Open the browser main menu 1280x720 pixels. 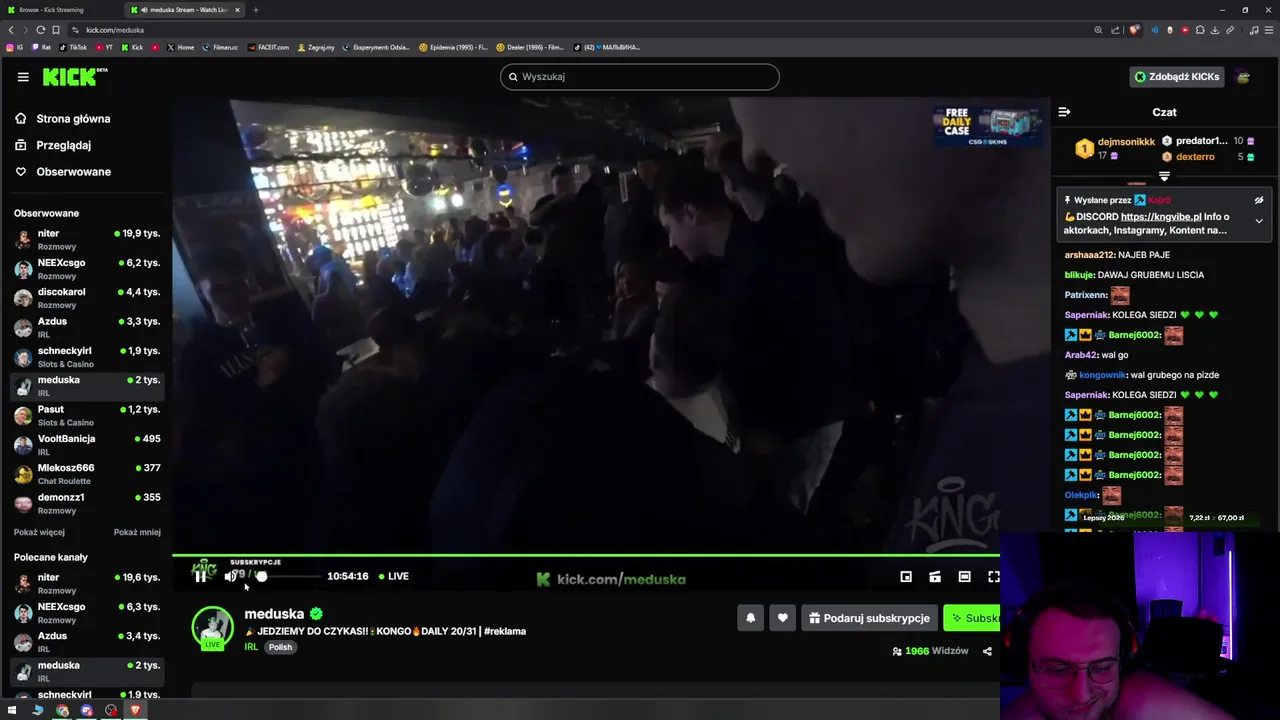click(x=1269, y=30)
